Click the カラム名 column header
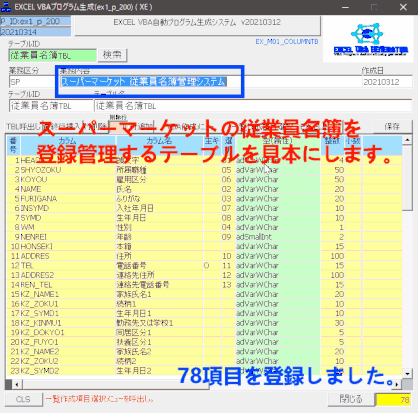418x413 pixels. (159, 141)
